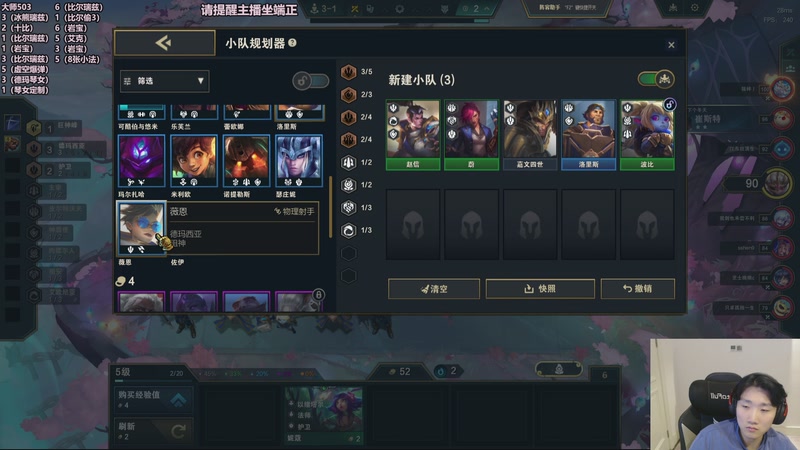The width and height of the screenshot is (800, 450).
Task: Select the 2/3 trait icon
Action: [x=348, y=94]
